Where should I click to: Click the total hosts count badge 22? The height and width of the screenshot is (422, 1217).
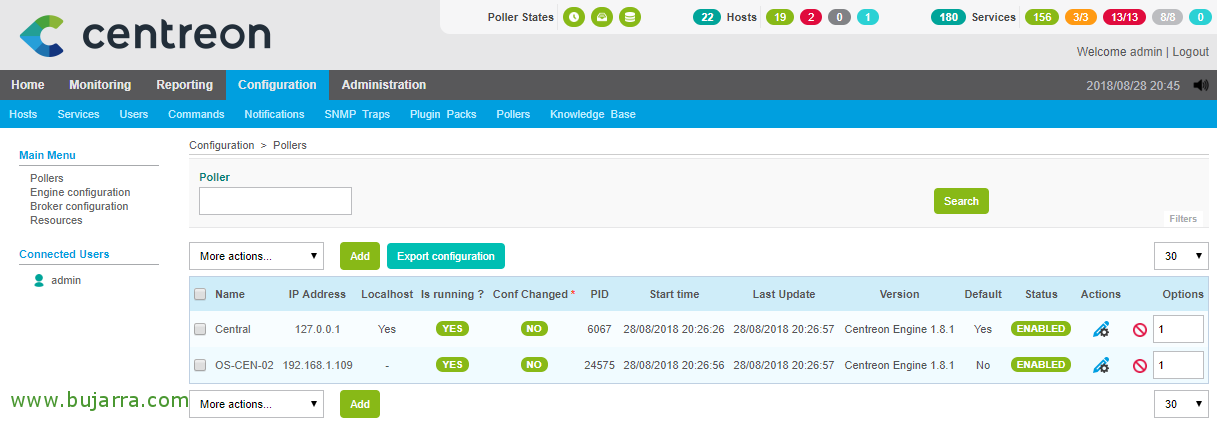[707, 17]
